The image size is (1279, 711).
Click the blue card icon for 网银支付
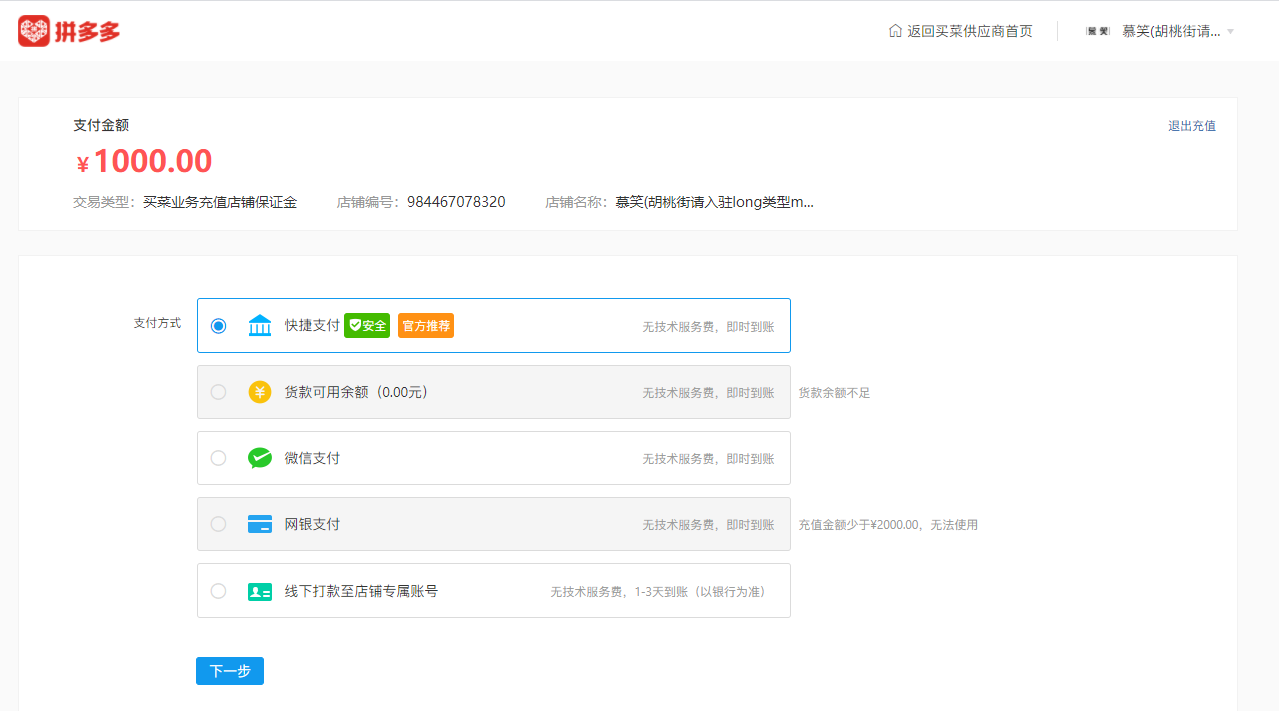click(x=260, y=524)
